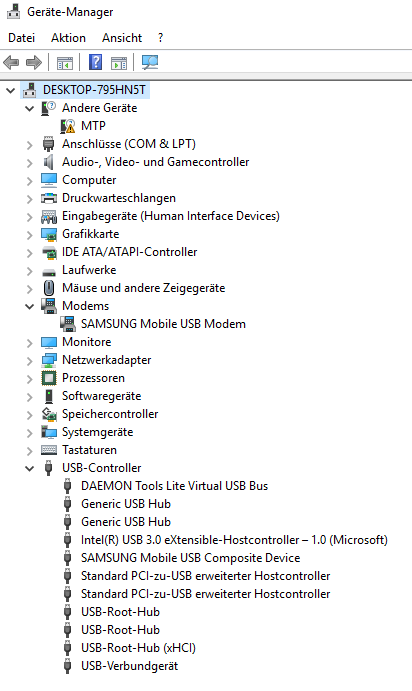Image resolution: width=412 pixels, height=691 pixels.
Task: Select the MTP device with warning icon
Action: [93, 126]
